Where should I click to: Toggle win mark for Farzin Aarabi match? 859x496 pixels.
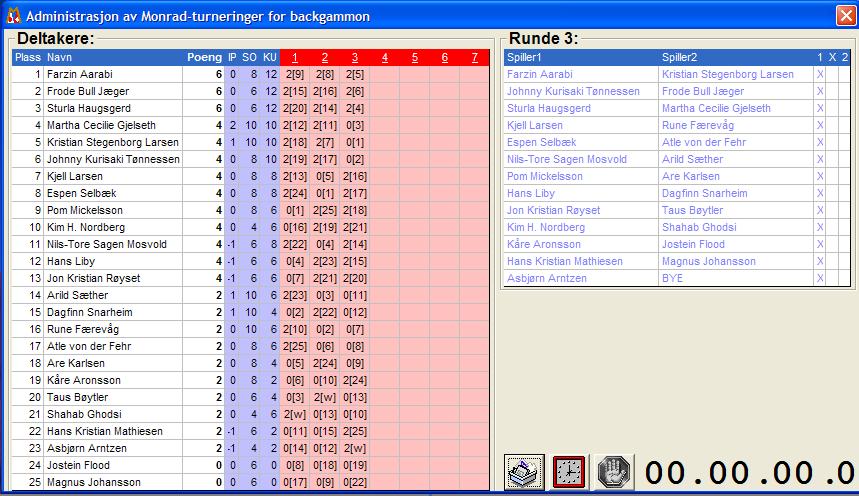click(820, 74)
